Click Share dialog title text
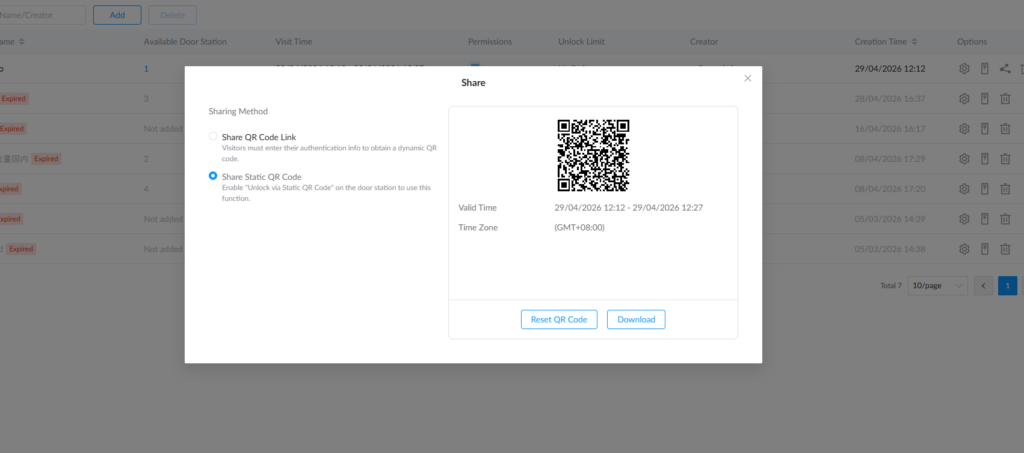This screenshot has height=453, width=1024. click(473, 83)
